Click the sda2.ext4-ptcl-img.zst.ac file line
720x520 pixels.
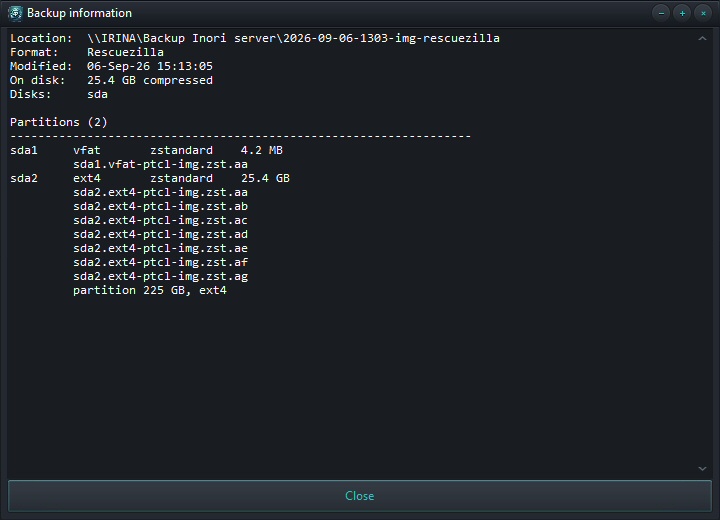[x=160, y=220]
